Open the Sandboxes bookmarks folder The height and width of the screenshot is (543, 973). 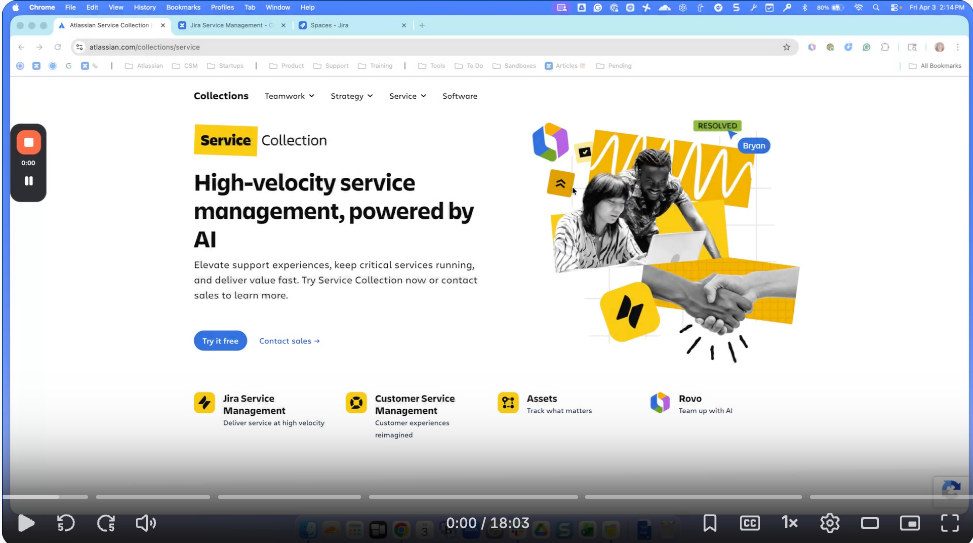514,66
